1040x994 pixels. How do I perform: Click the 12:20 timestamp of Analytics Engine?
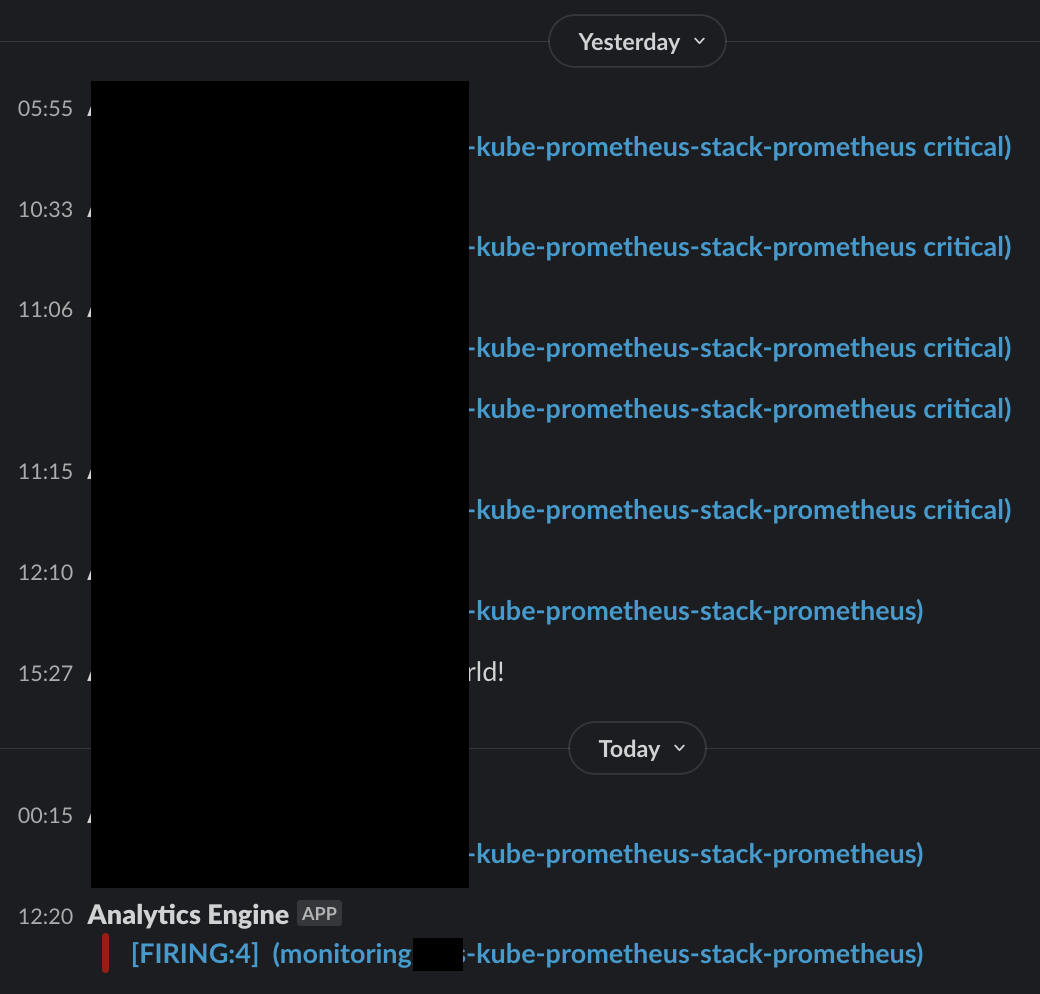[44, 916]
